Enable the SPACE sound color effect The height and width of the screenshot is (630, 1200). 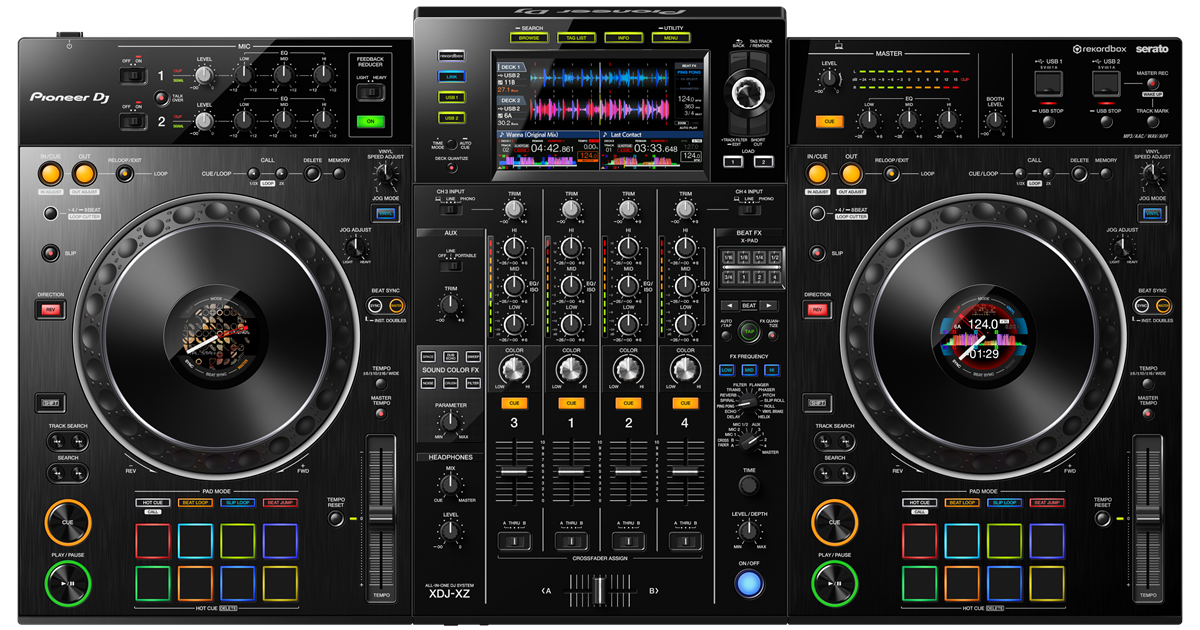pyautogui.click(x=428, y=356)
